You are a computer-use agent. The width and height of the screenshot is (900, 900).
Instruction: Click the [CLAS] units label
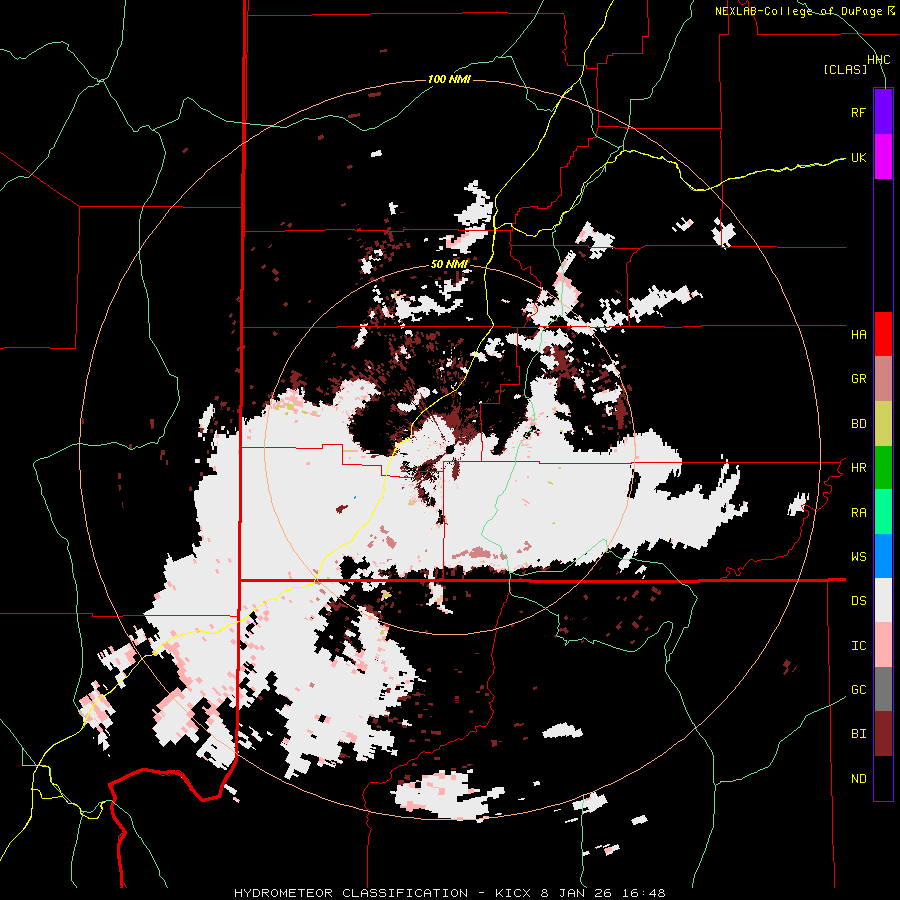845,69
